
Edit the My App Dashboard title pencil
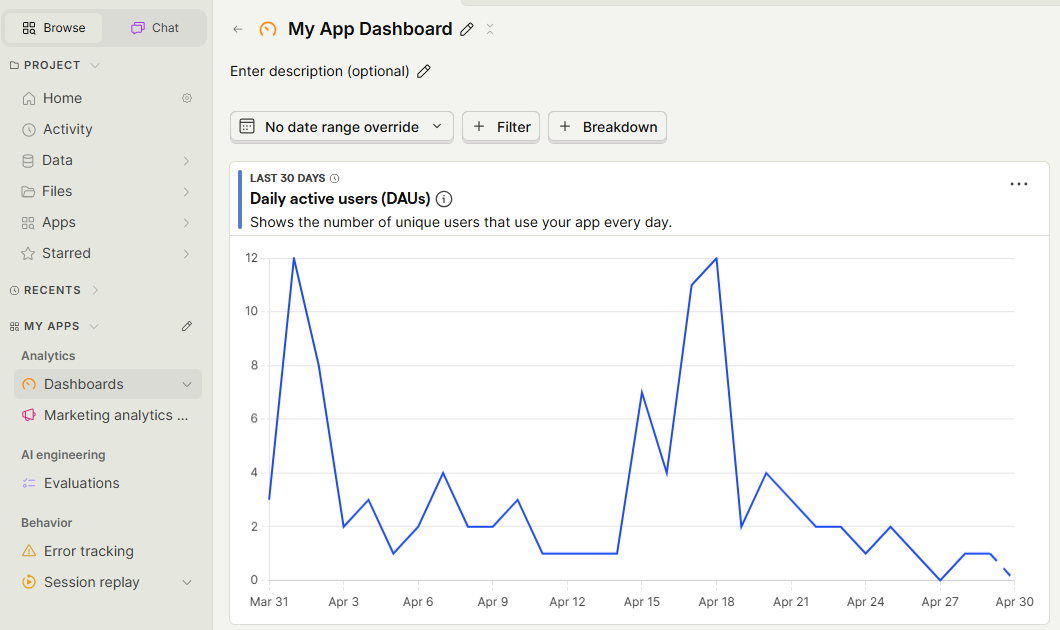[466, 30]
